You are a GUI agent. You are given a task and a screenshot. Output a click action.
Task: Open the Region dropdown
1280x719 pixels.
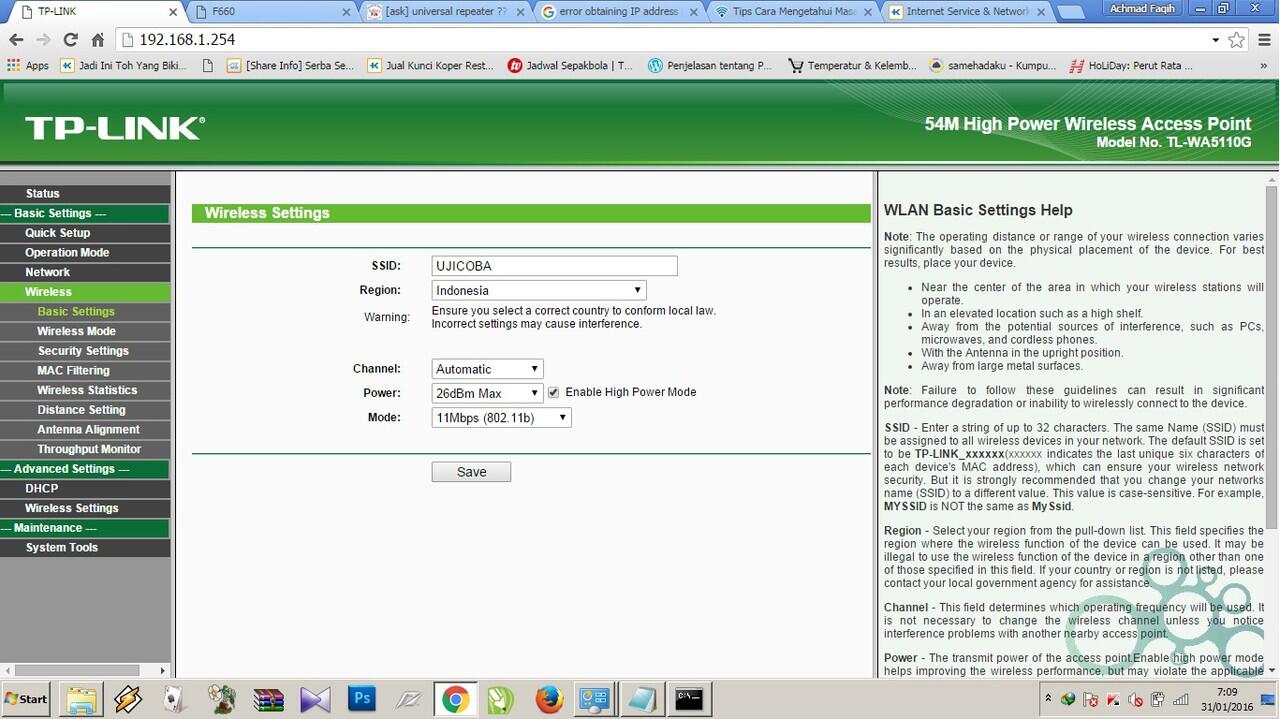coord(539,290)
